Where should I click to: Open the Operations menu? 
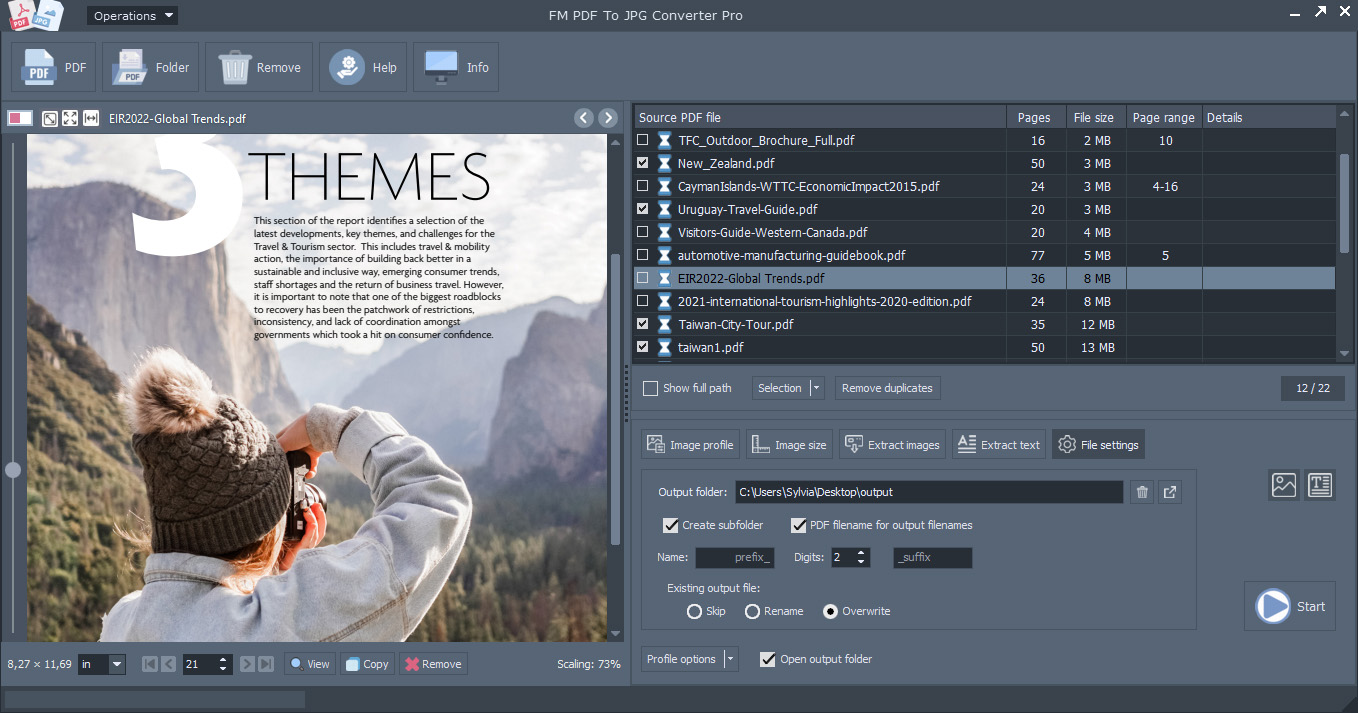coord(131,15)
